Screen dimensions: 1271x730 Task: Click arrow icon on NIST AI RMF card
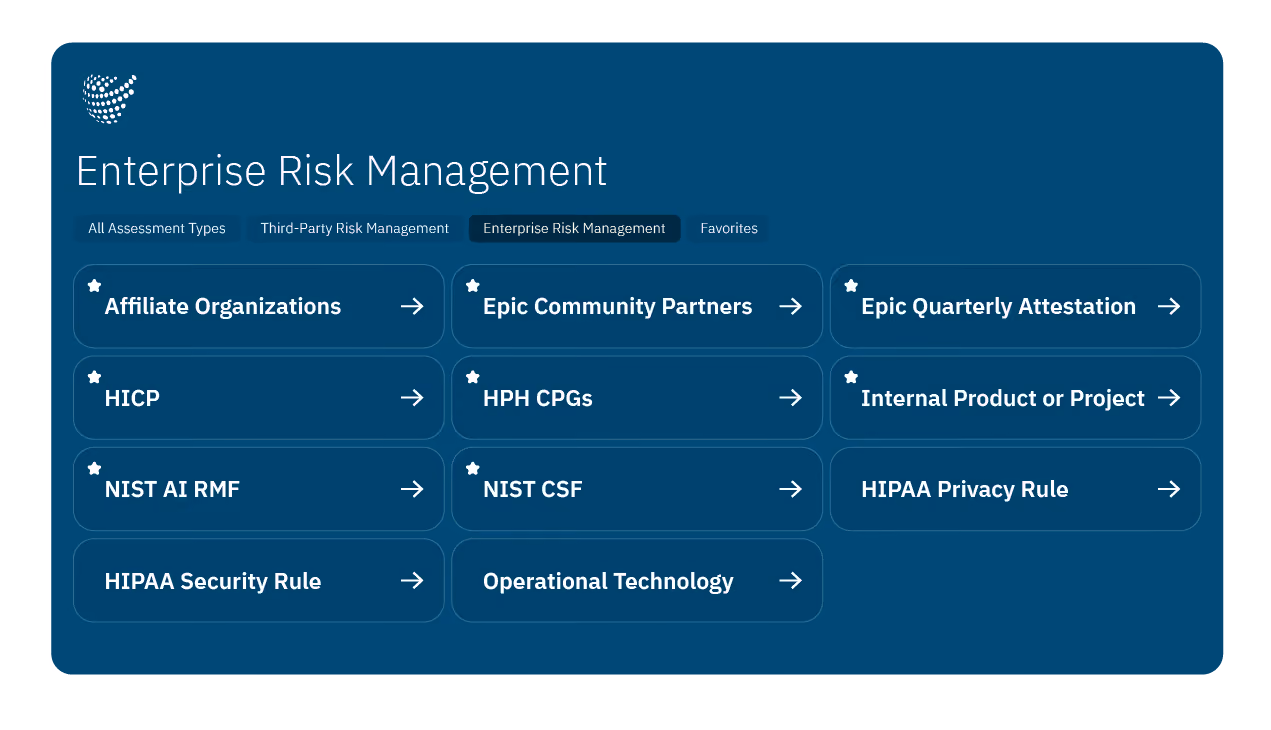click(x=412, y=489)
